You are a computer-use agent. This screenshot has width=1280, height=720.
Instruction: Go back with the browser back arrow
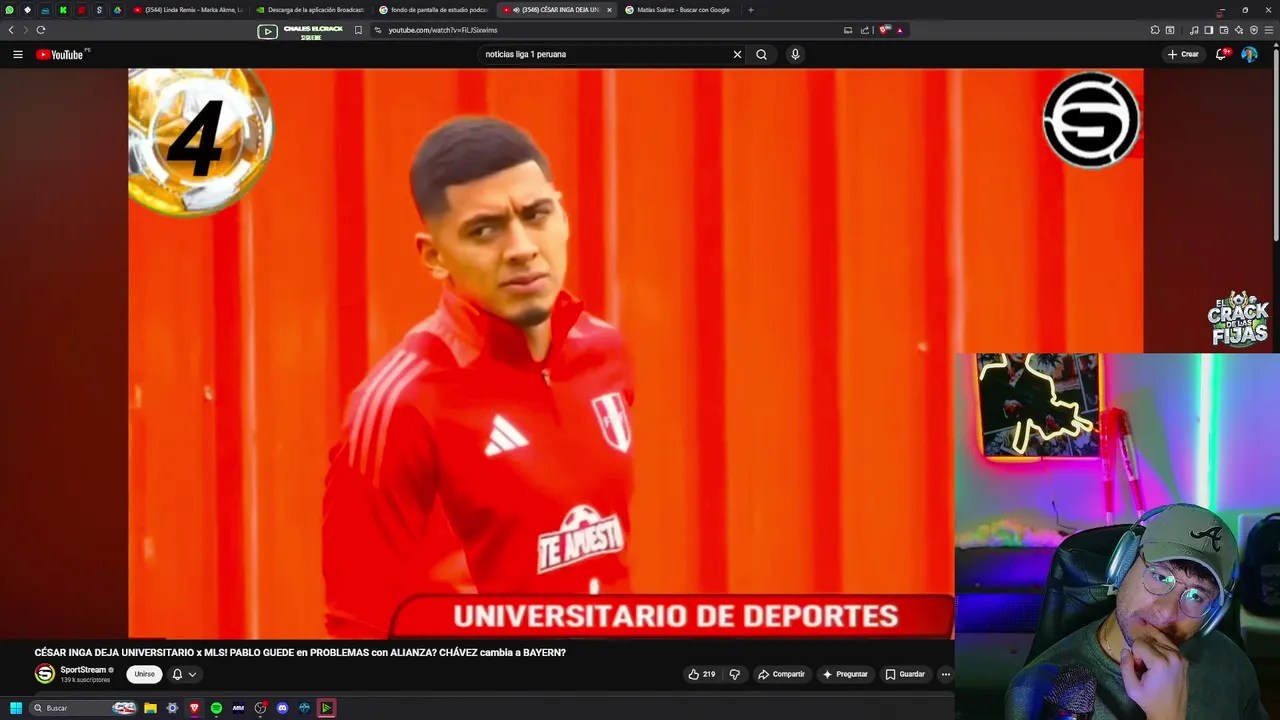[x=11, y=30]
